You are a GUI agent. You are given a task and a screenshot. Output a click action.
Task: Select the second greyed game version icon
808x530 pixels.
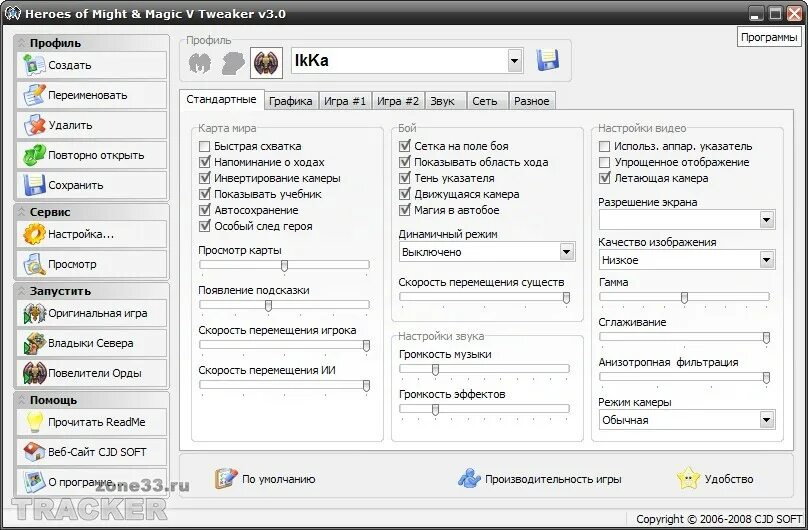(x=233, y=63)
